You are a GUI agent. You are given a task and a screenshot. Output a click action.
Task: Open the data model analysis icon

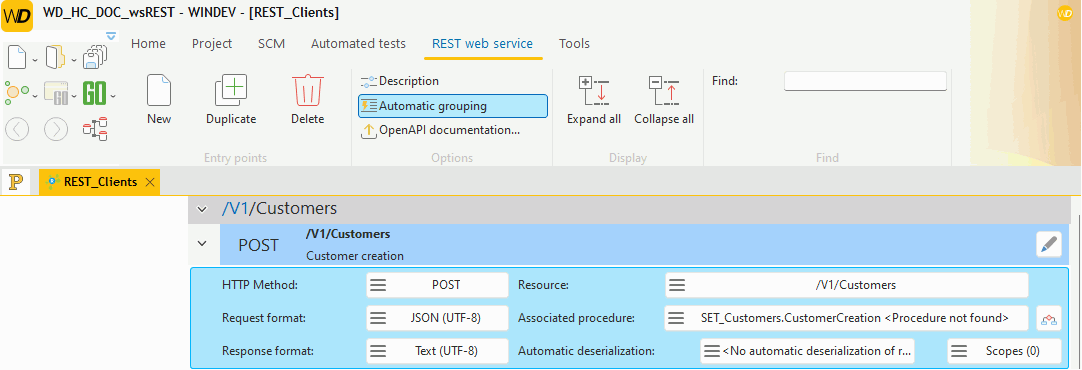[x=95, y=128]
